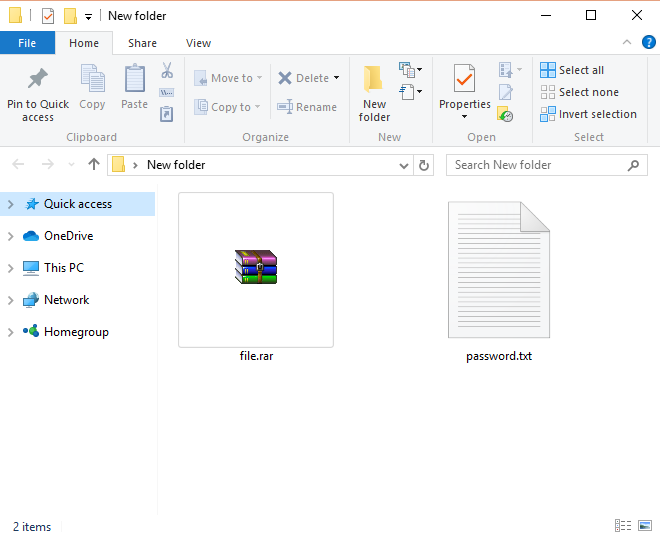The image size is (660, 538).
Task: Switch to the Home ribbon tab
Action: [84, 43]
